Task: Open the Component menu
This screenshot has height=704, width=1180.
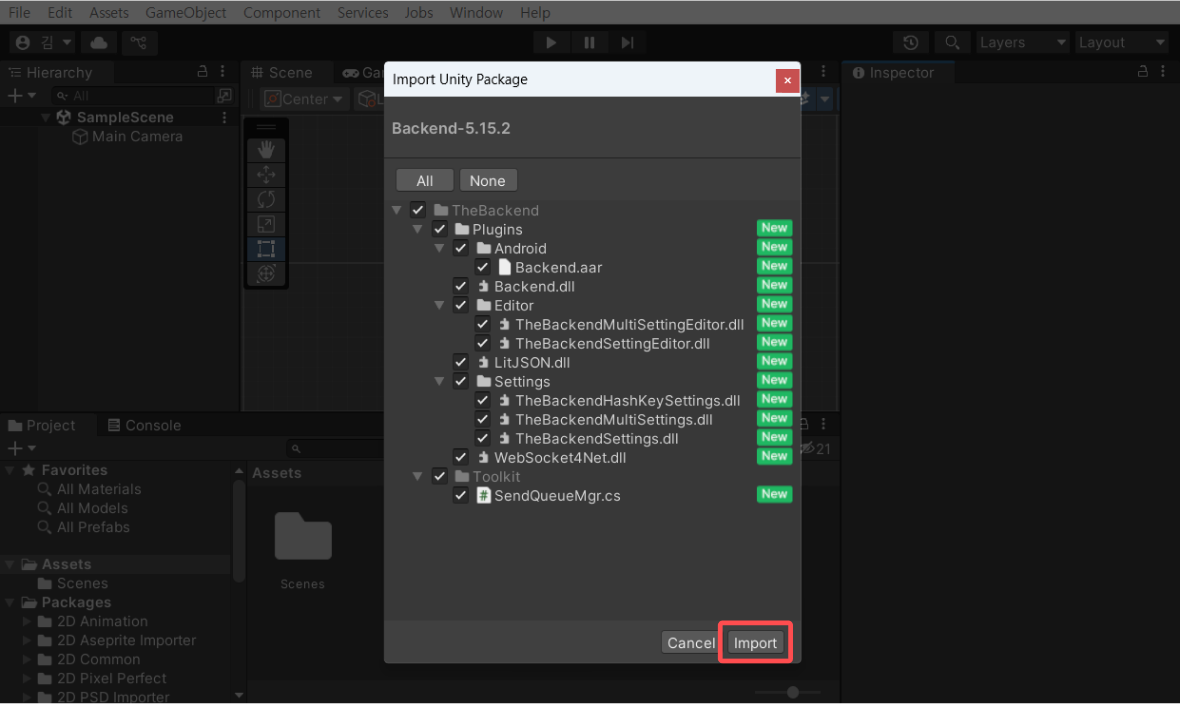Action: point(281,13)
